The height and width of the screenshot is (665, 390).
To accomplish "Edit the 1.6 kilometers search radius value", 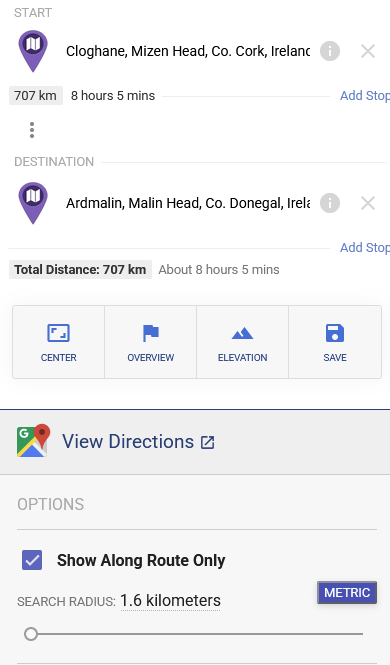I will (x=170, y=601).
